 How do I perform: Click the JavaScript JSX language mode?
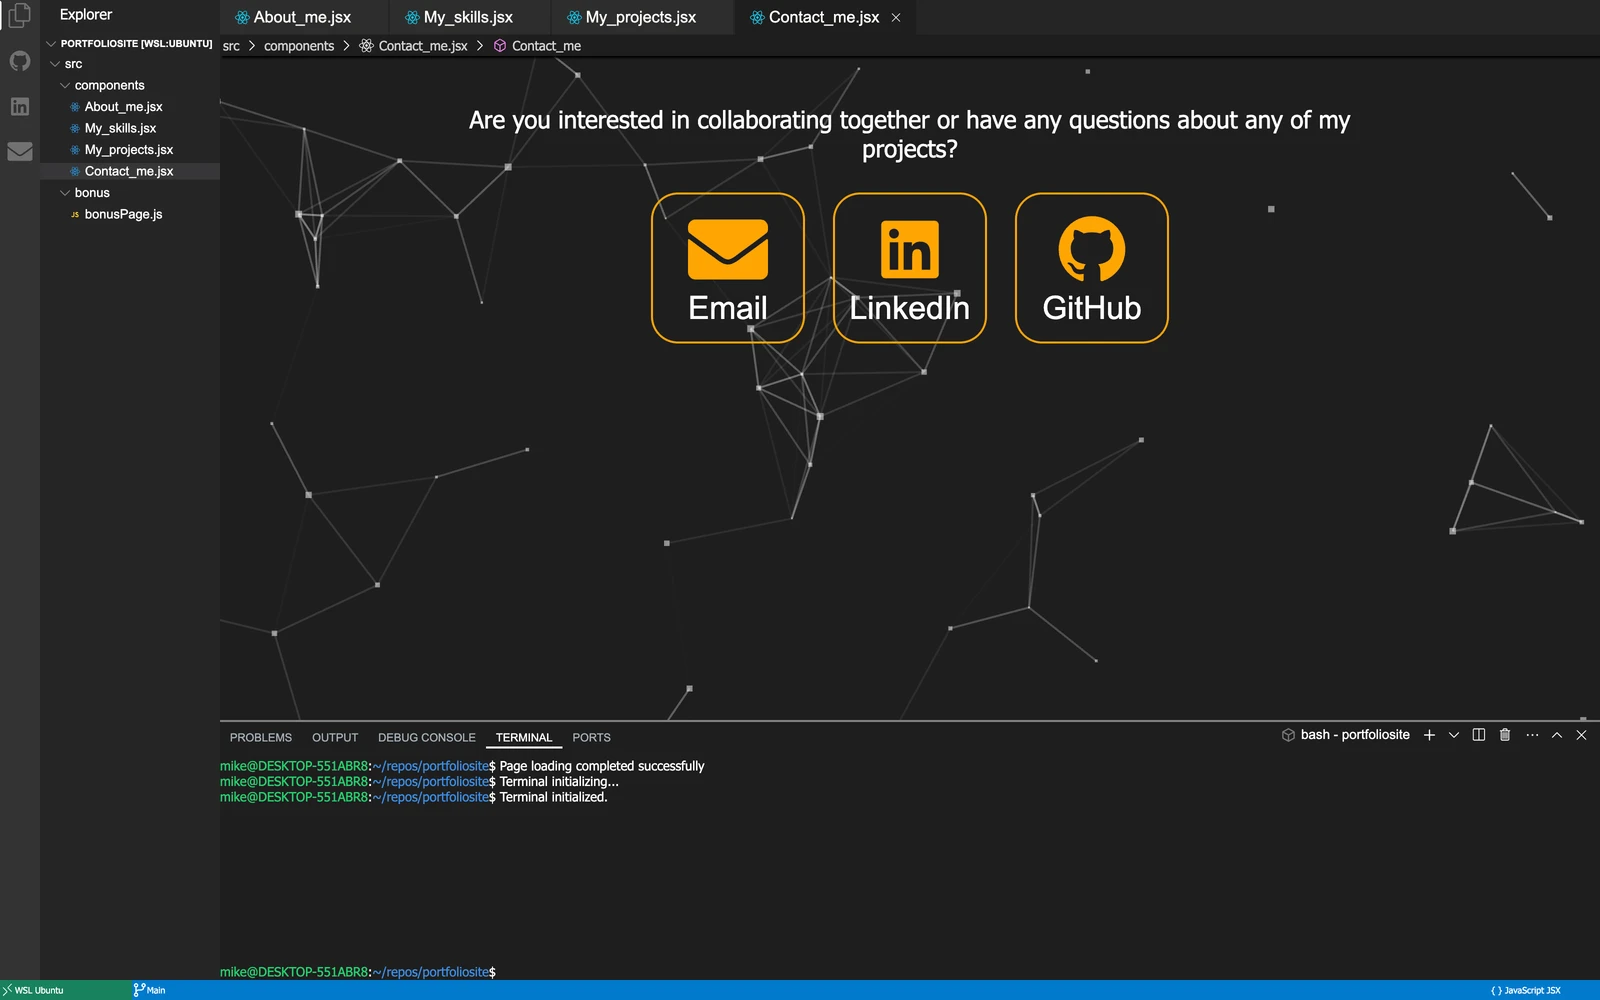1526,990
